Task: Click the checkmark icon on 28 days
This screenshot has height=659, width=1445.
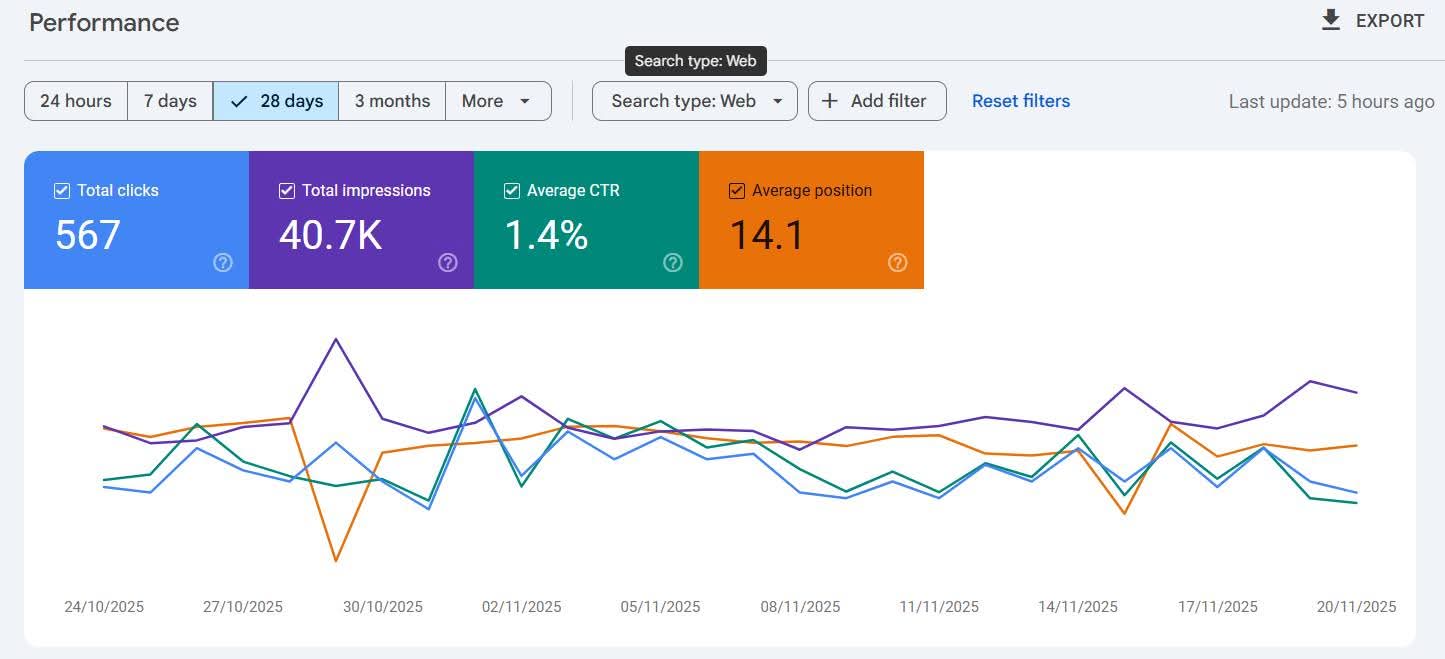Action: coord(239,101)
